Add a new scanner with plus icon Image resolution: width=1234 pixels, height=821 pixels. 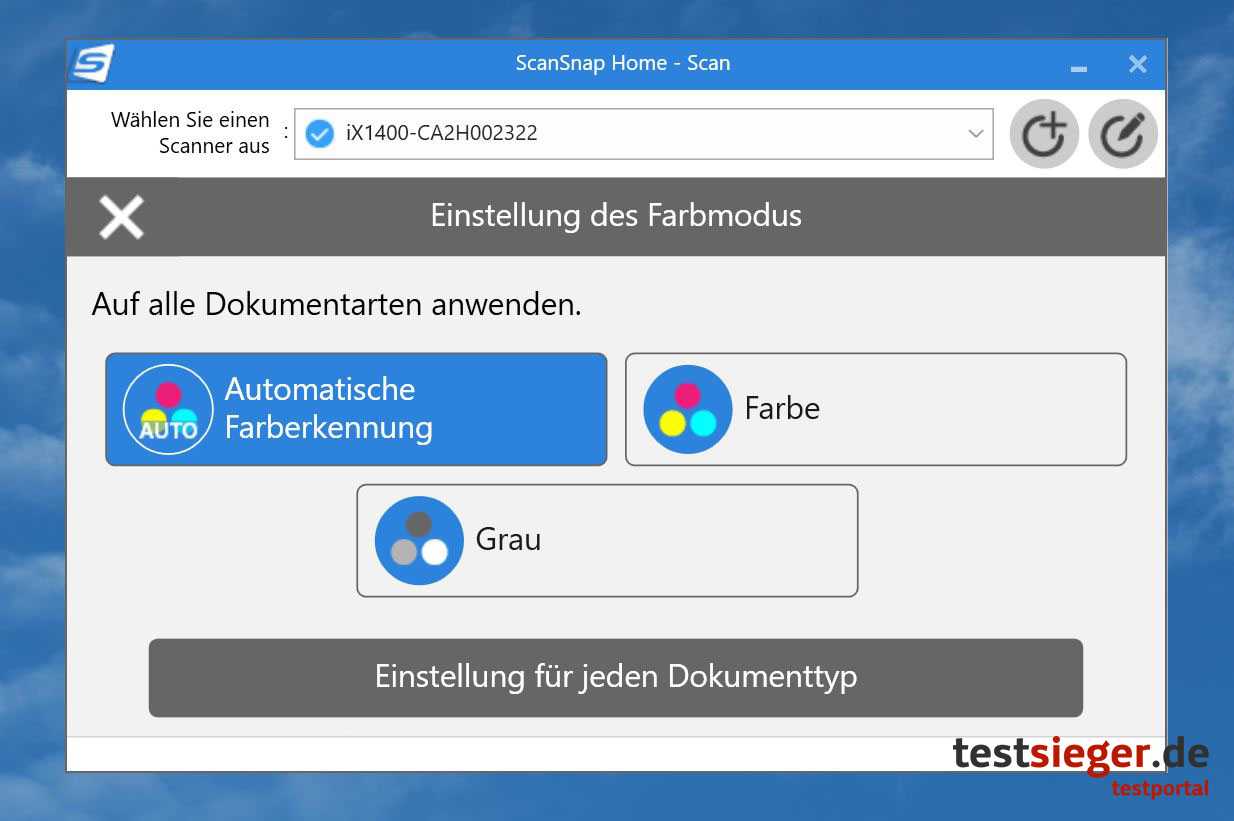coord(1043,134)
